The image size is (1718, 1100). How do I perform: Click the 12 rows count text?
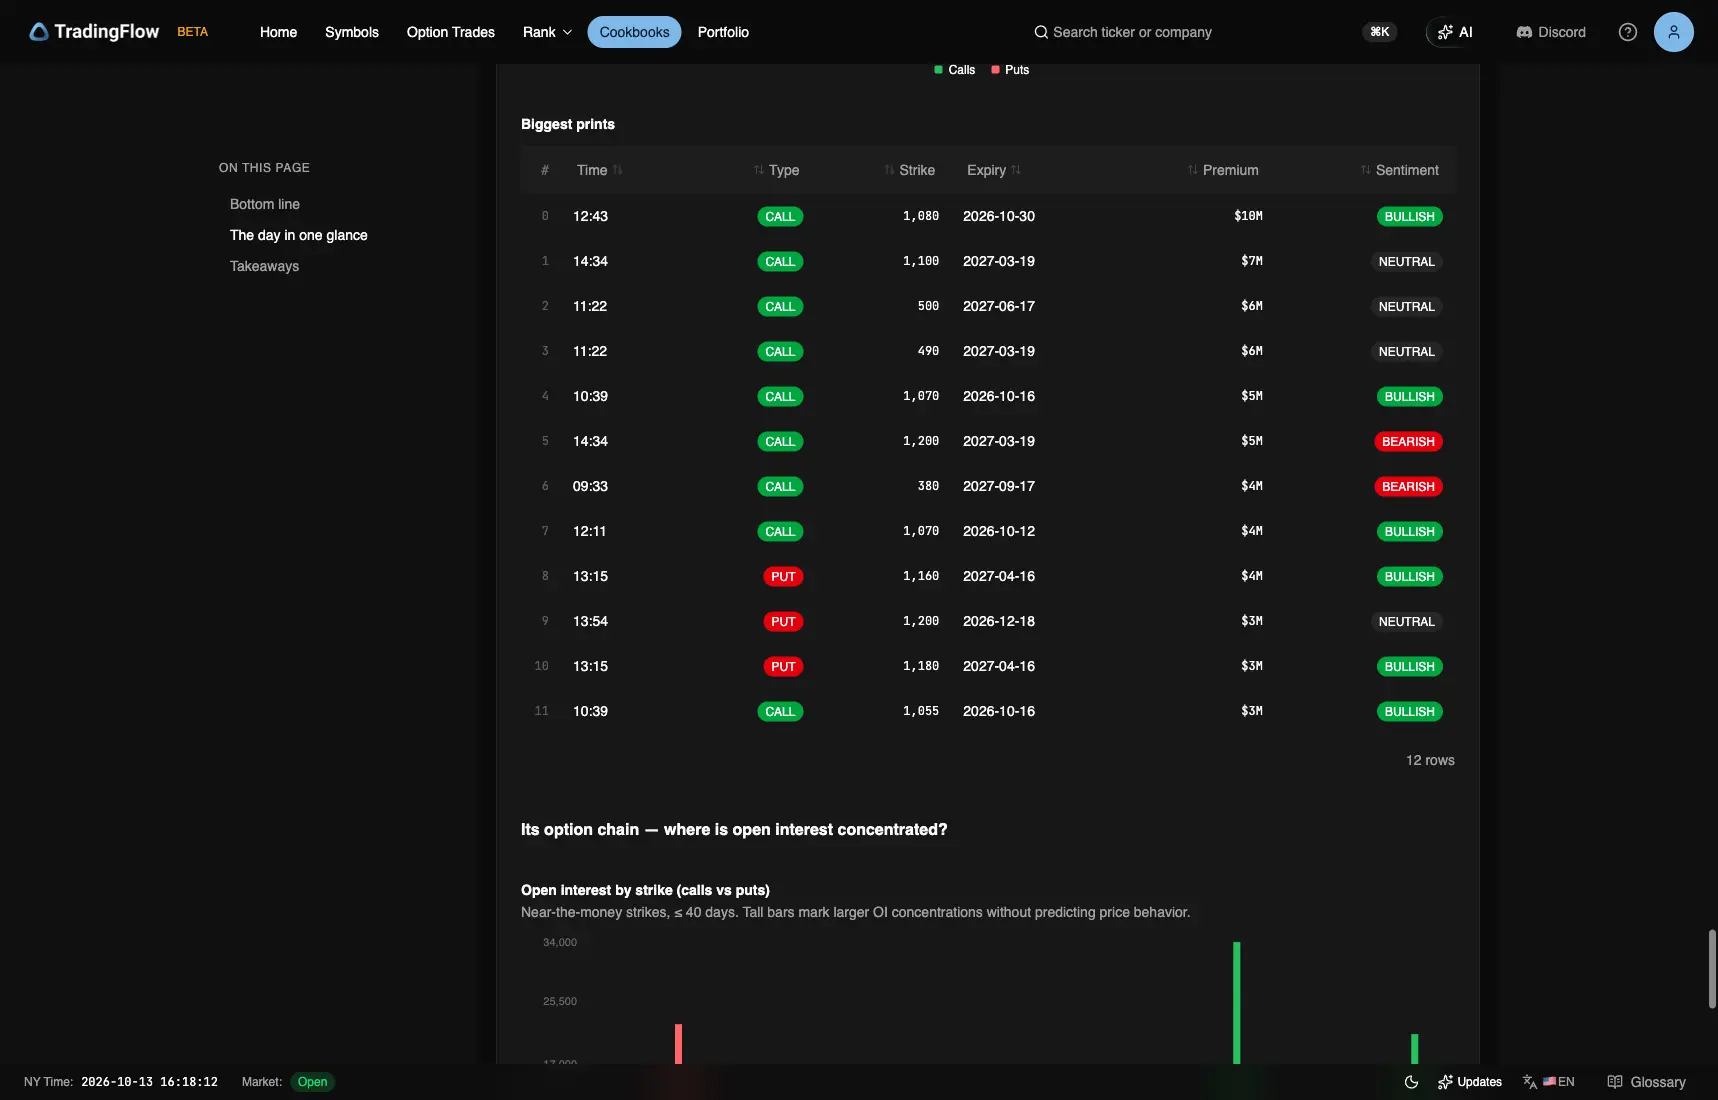point(1430,760)
